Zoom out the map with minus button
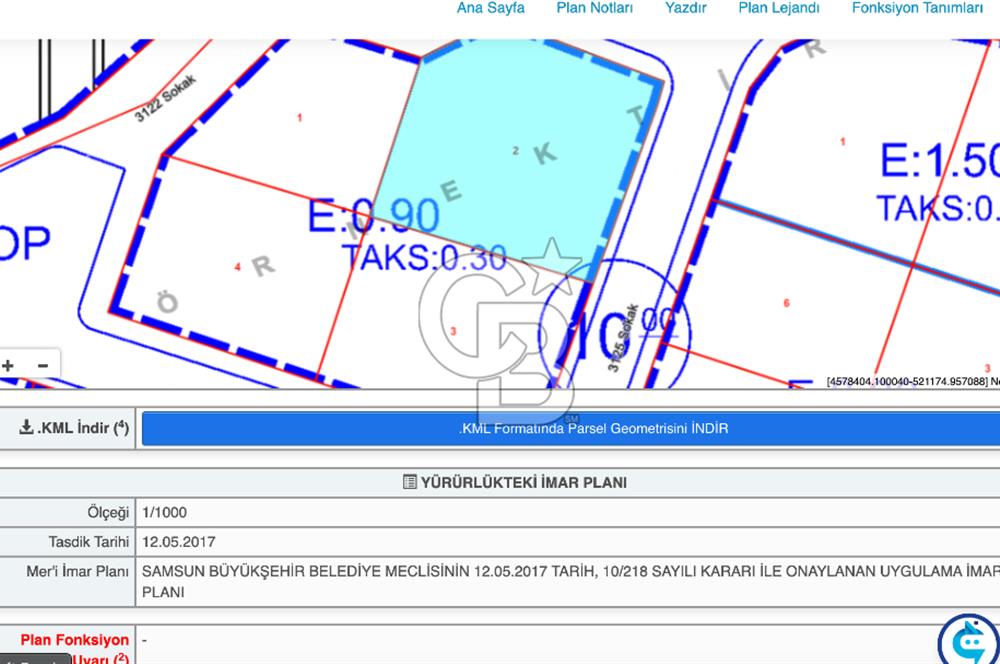Viewport: 1000px width, 664px height. pyautogui.click(x=43, y=366)
